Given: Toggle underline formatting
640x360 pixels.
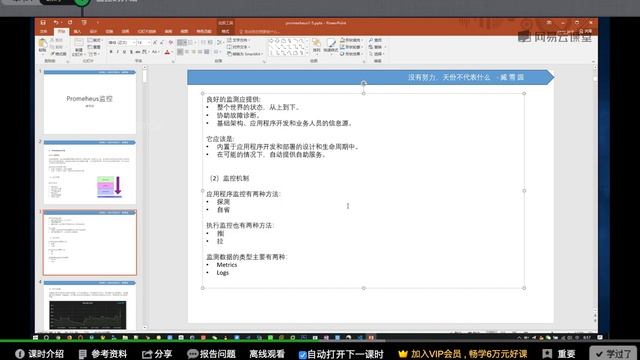Looking at the screenshot, I should pyautogui.click(x=124, y=52).
